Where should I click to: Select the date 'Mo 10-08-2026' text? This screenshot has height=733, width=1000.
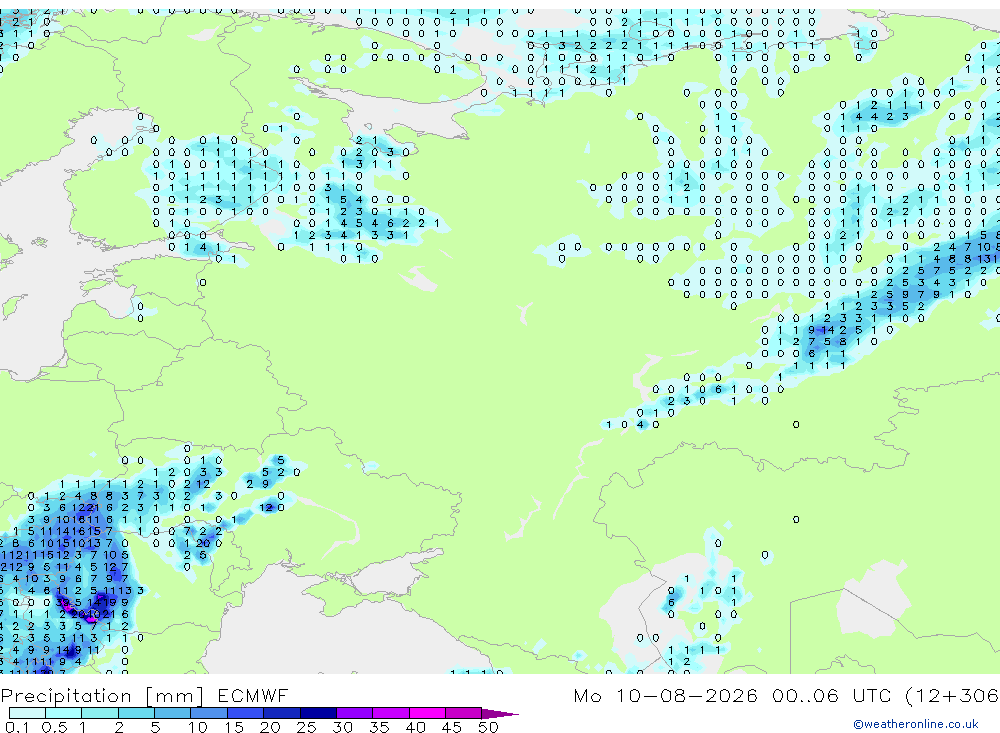click(x=665, y=695)
